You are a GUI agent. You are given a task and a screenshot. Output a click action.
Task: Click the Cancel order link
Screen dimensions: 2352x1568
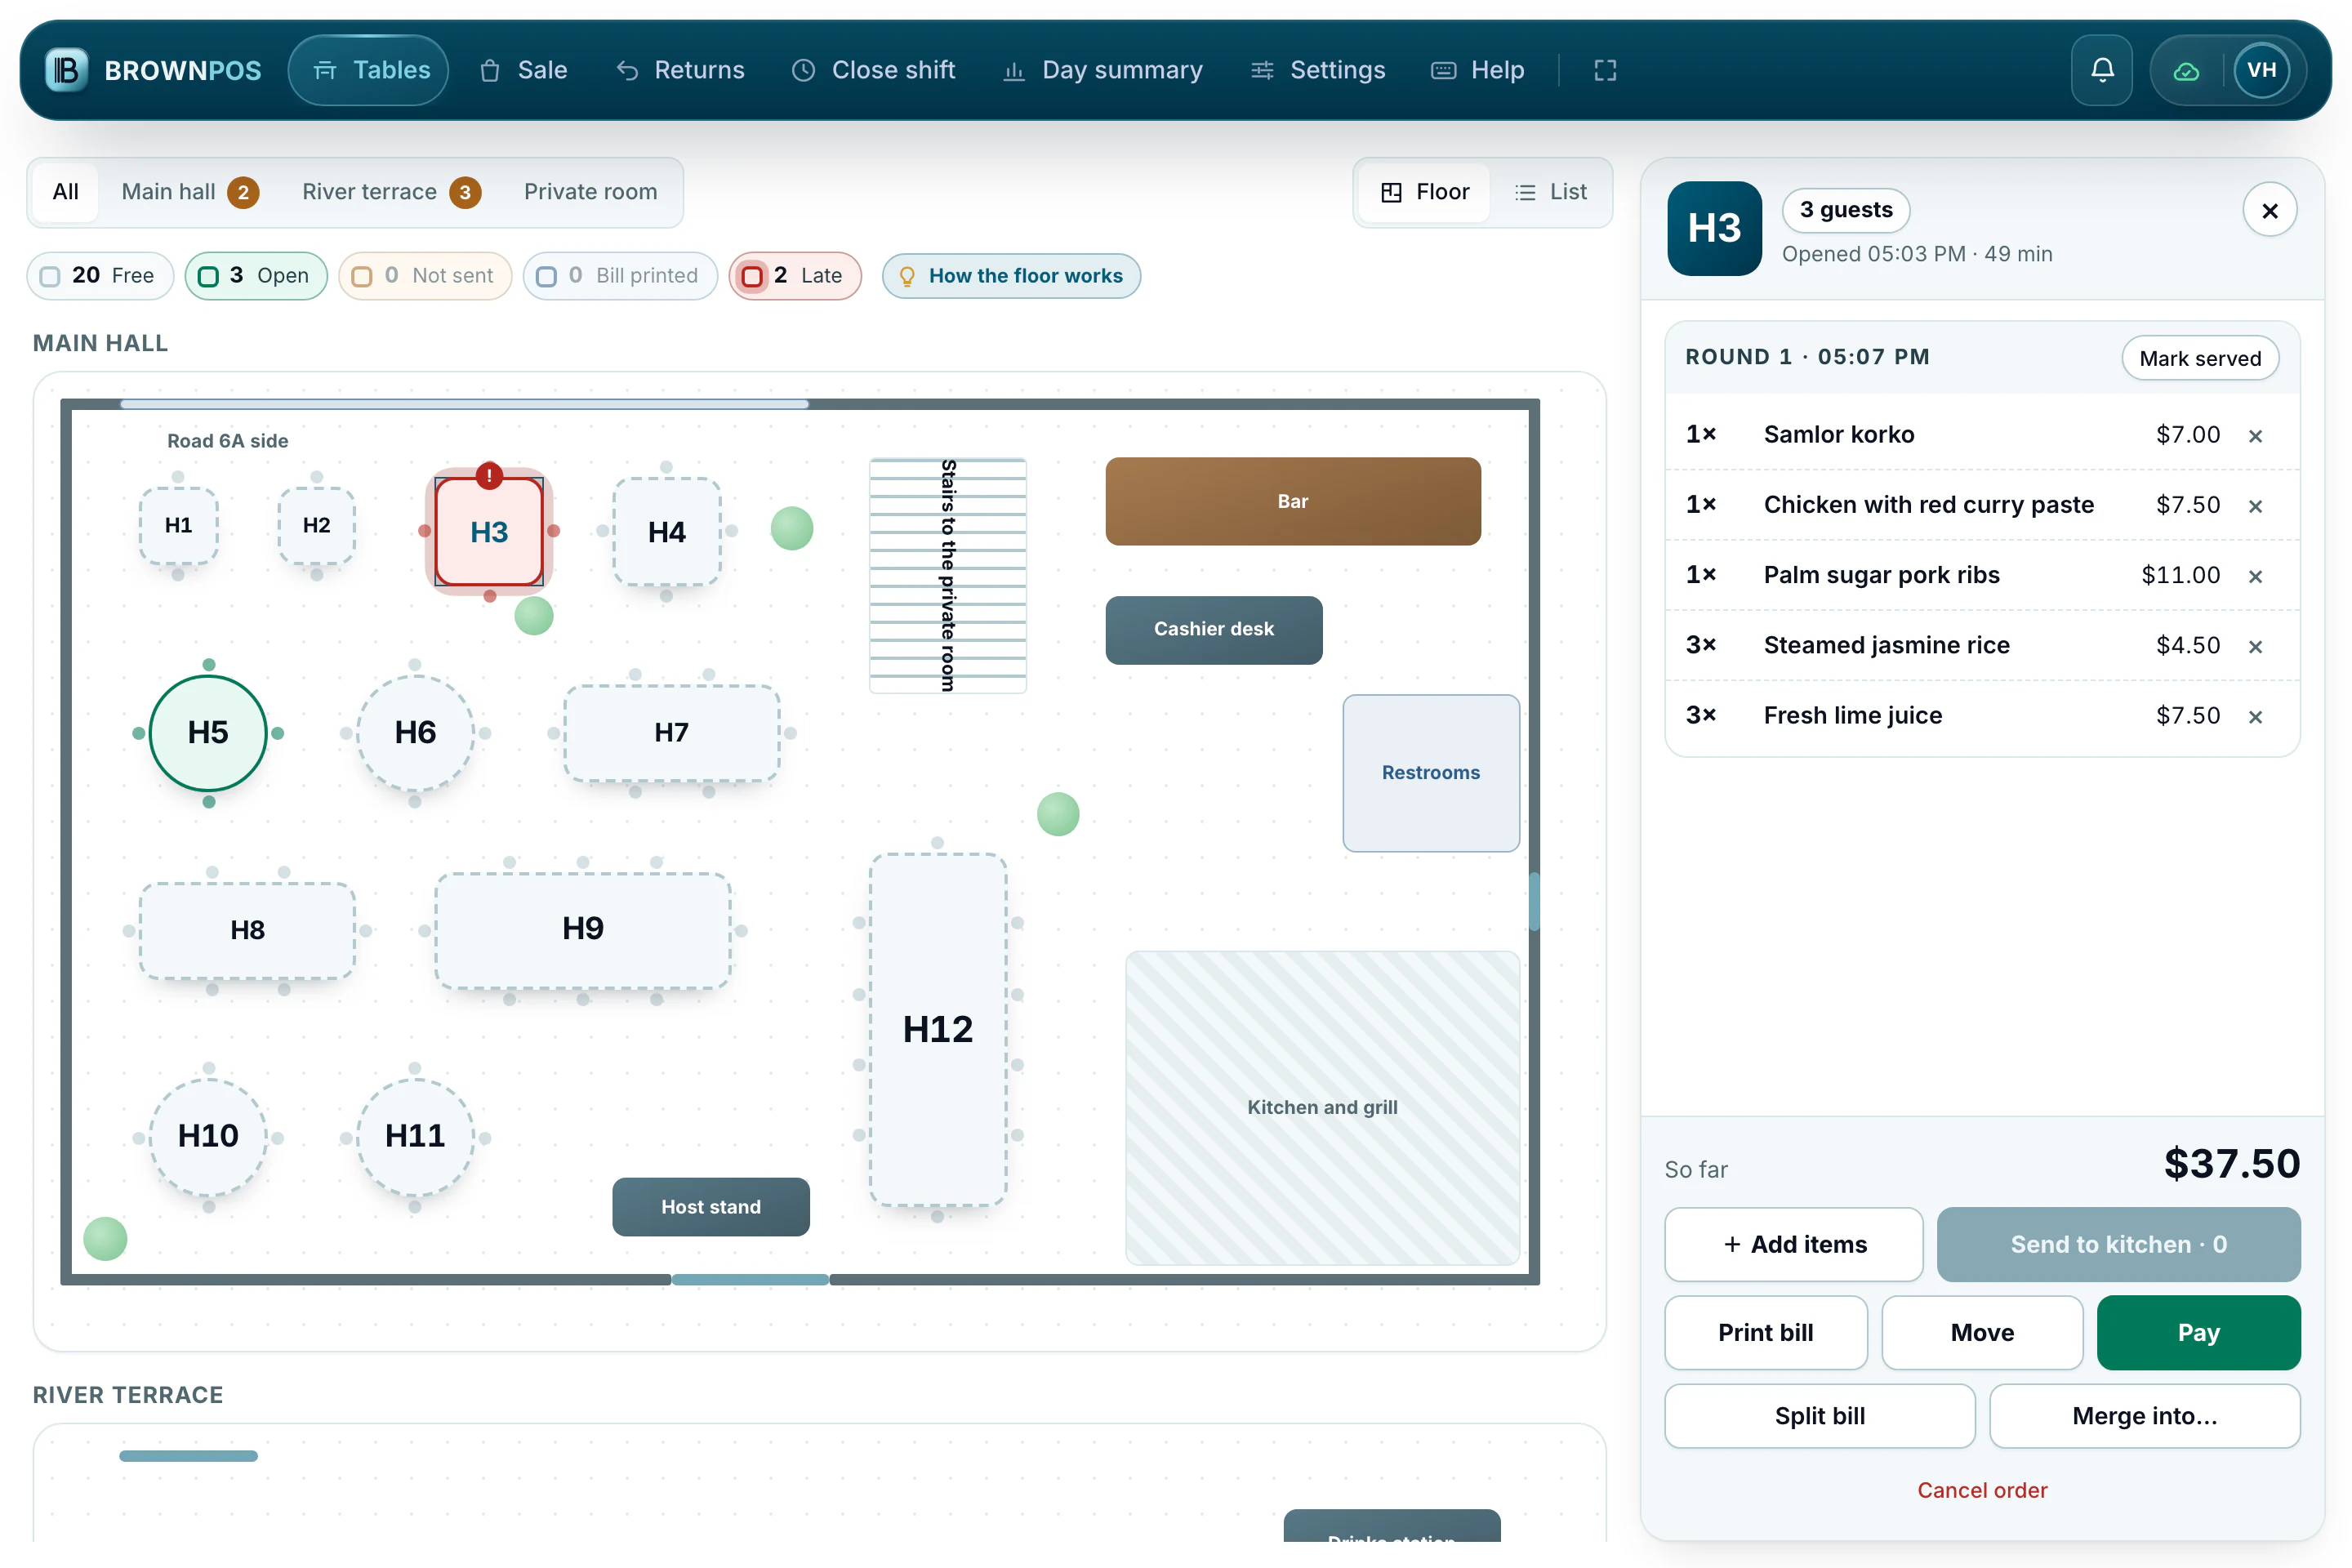tap(1982, 1490)
